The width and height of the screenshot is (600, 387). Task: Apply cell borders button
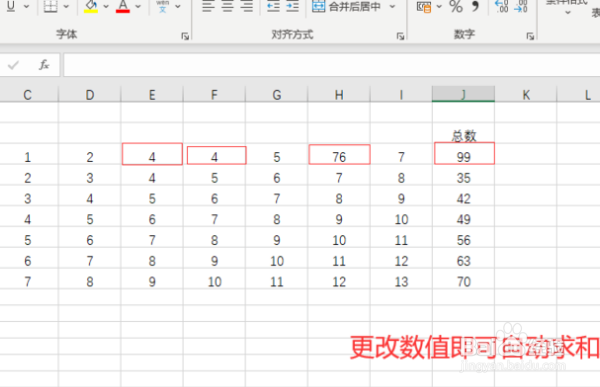pos(50,6)
